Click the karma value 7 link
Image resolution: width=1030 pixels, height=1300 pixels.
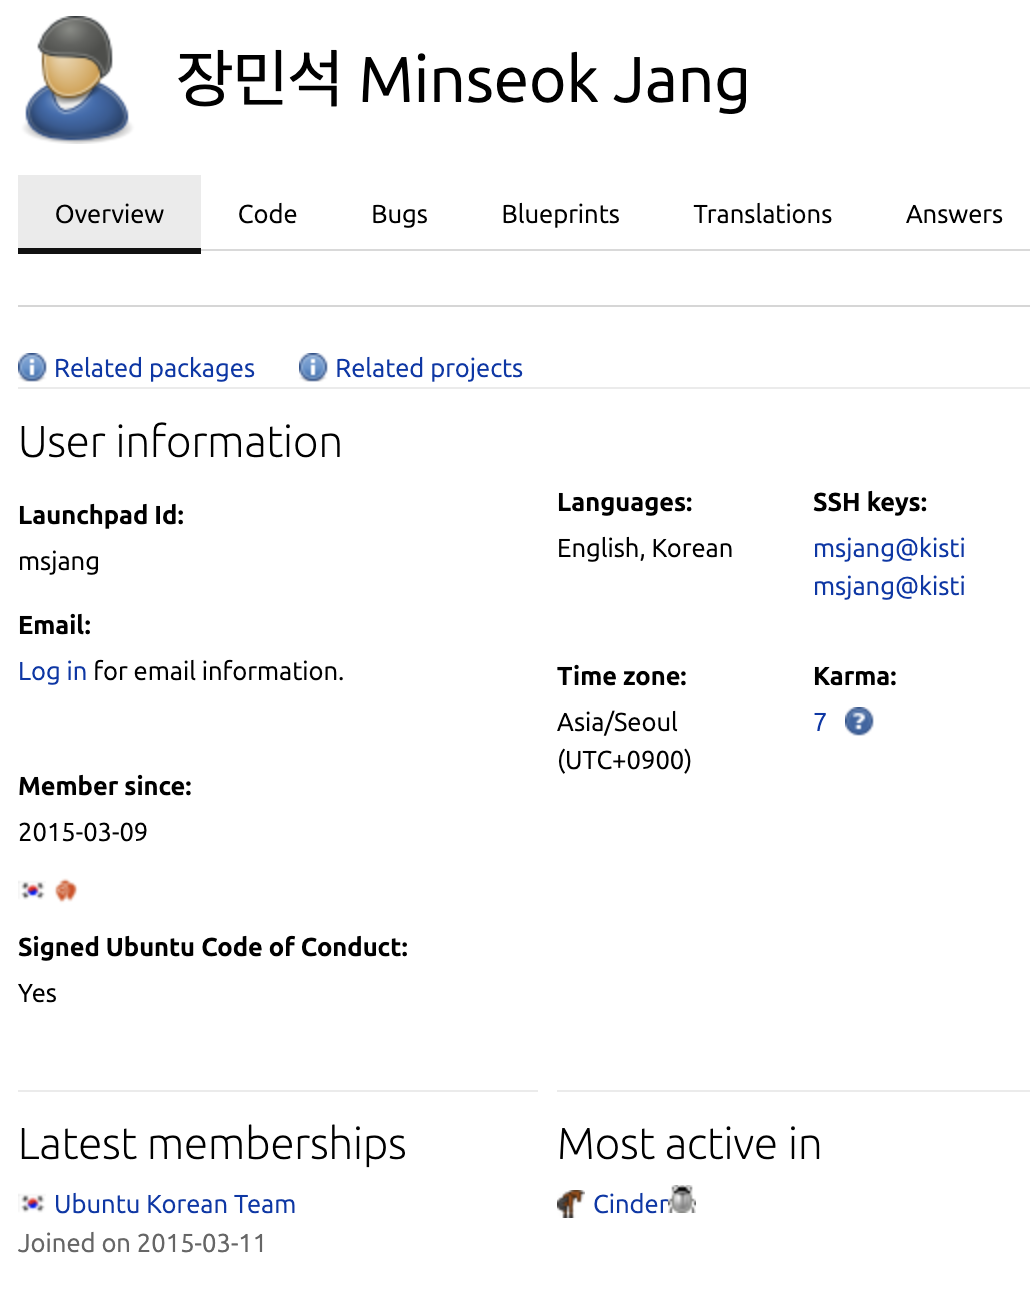point(820,722)
